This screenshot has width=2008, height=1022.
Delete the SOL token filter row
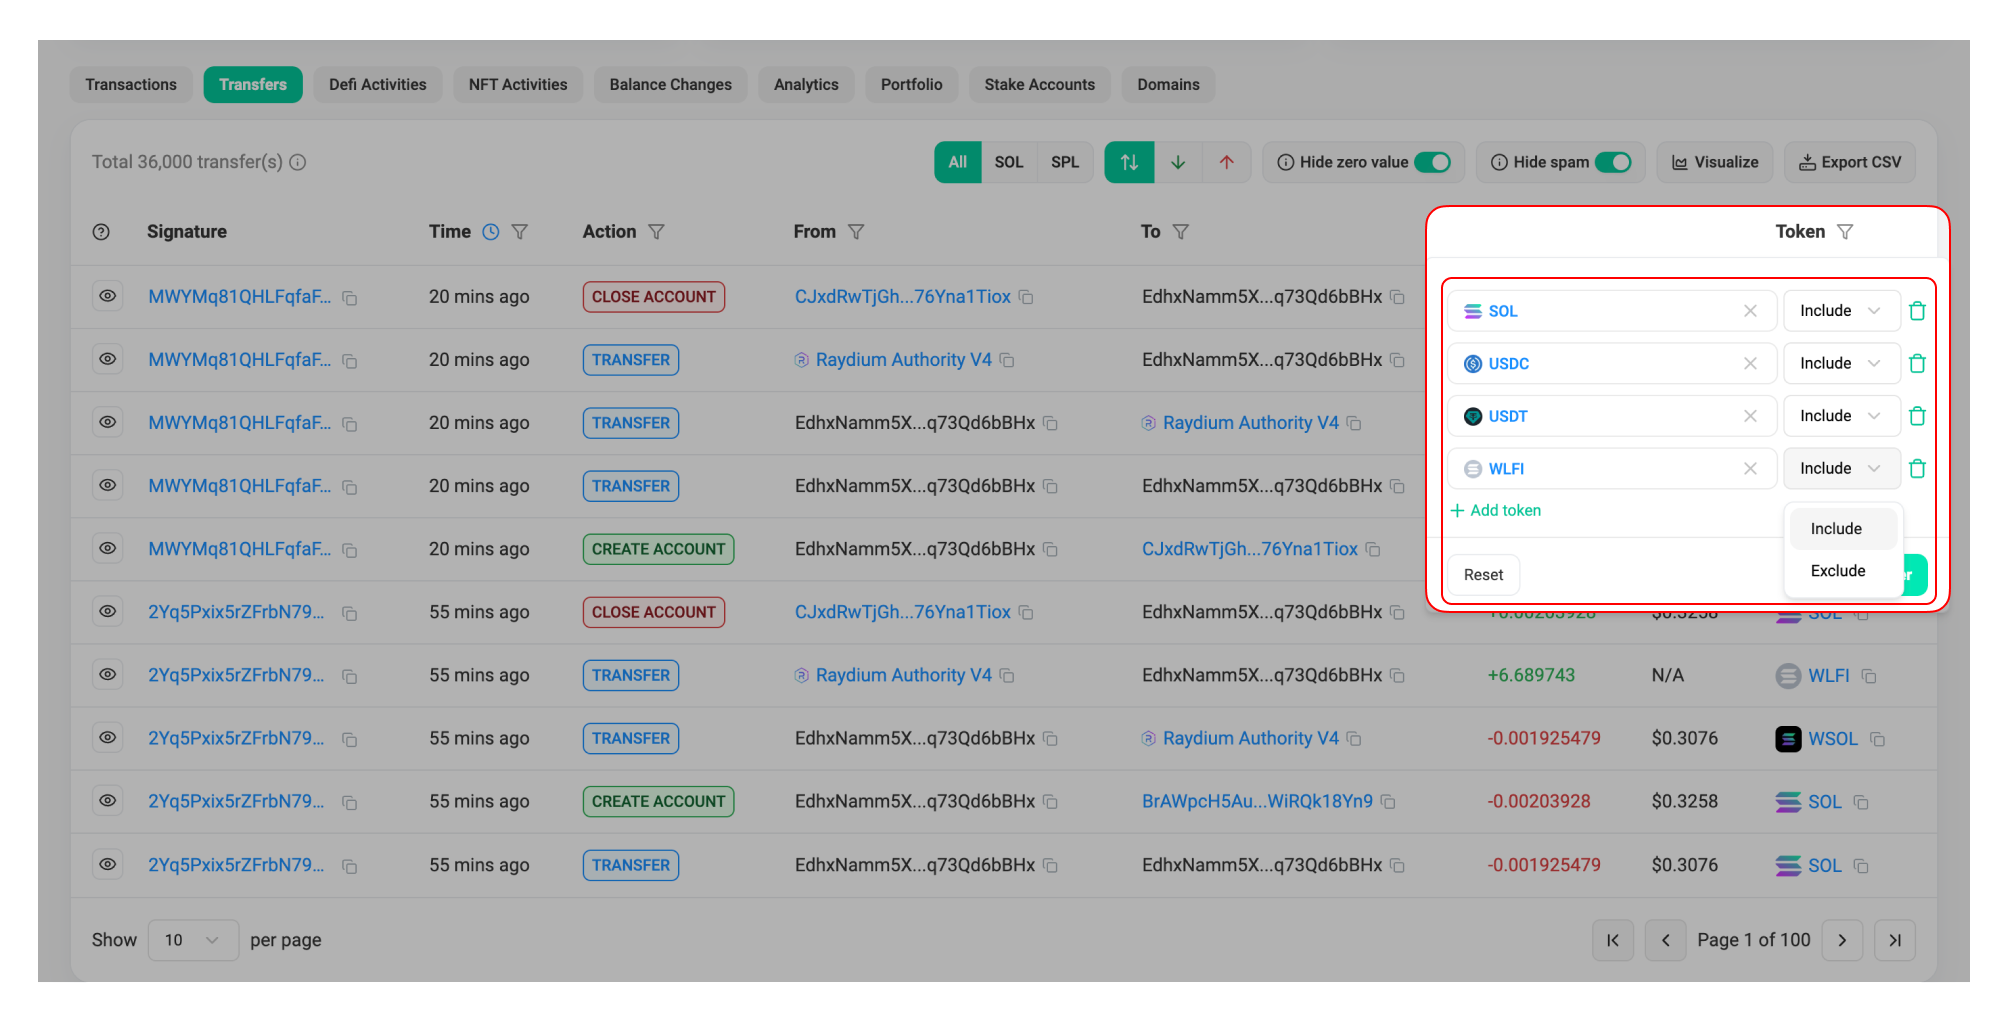point(1917,311)
